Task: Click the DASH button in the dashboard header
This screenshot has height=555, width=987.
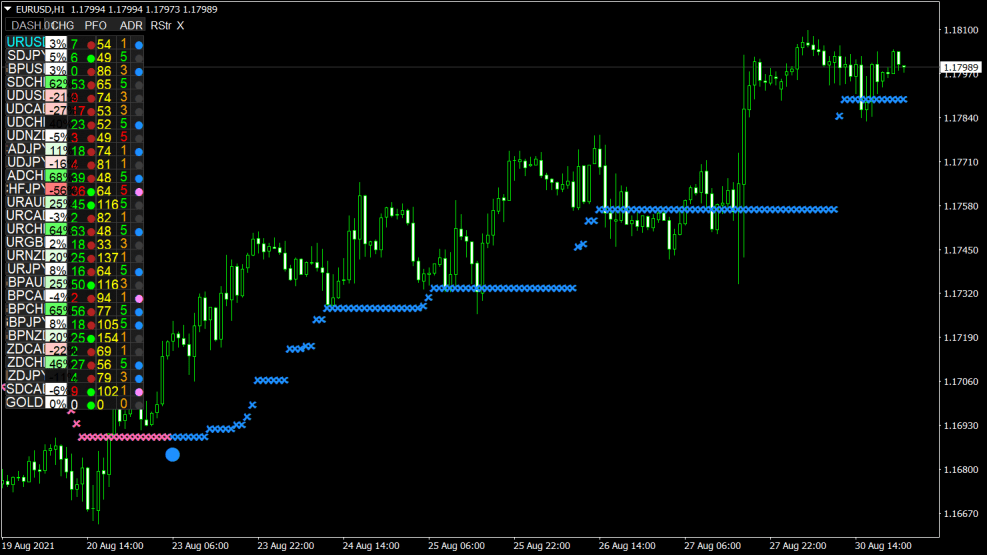Action: (27, 25)
